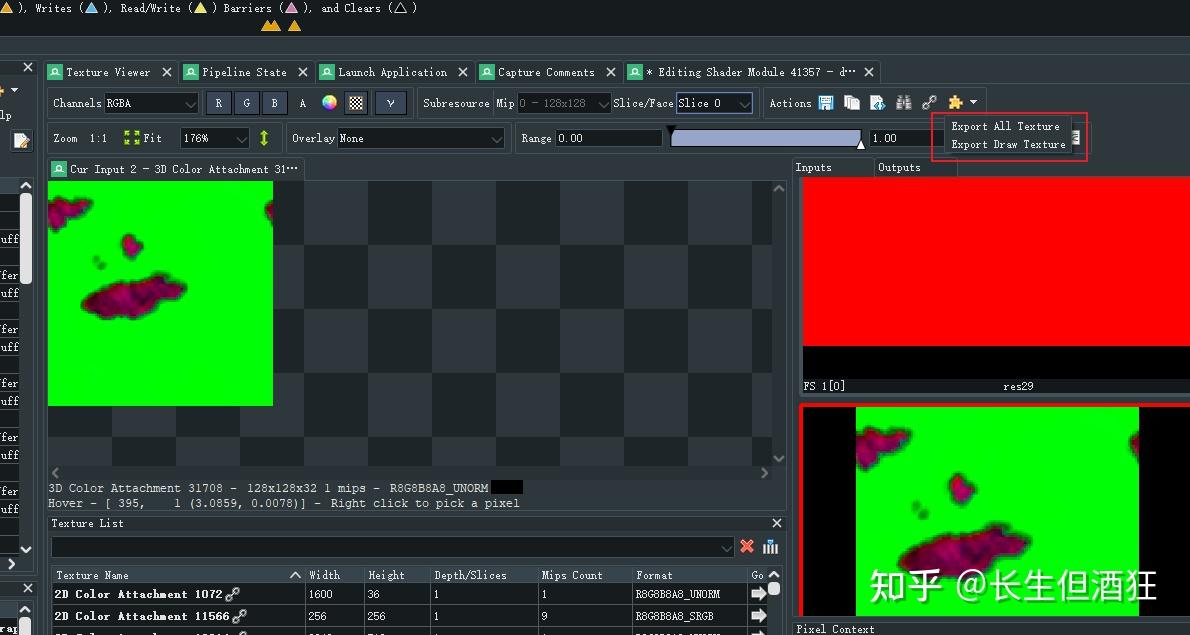This screenshot has height=635, width=1190.
Task: Go to 2D Color Attachment 1072 arrow
Action: 758,594
